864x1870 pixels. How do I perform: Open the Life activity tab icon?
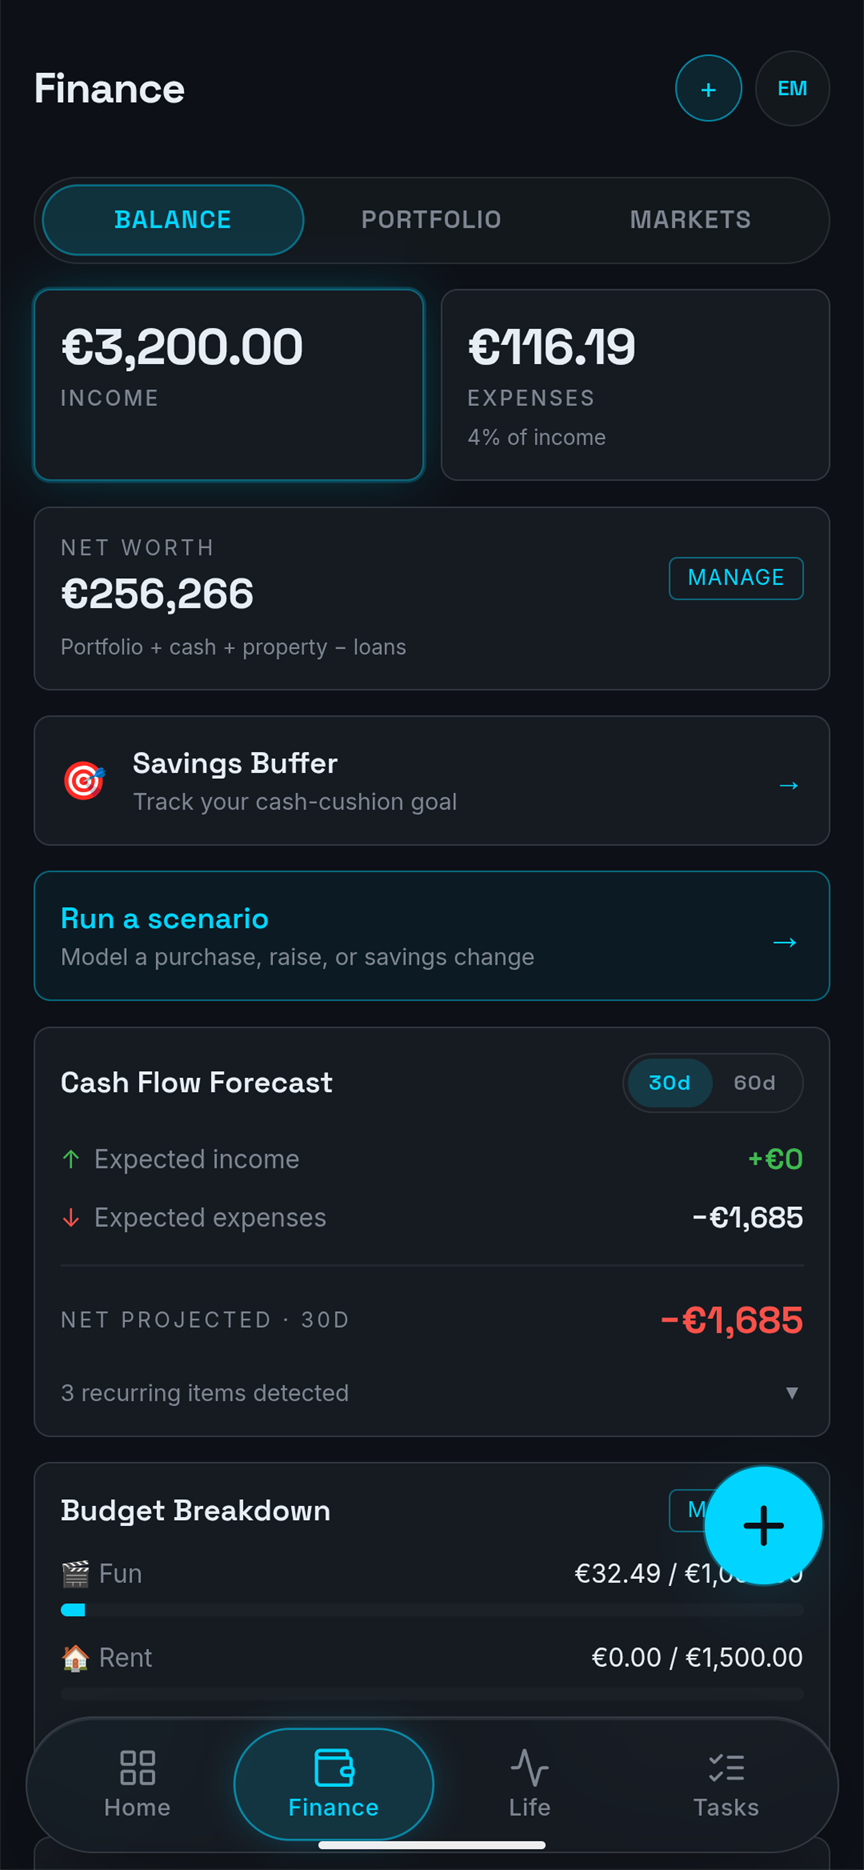tap(529, 1767)
